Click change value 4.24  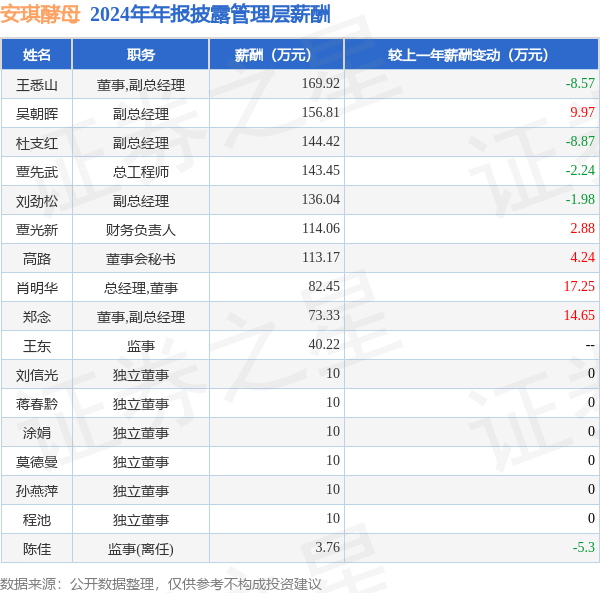click(x=582, y=257)
